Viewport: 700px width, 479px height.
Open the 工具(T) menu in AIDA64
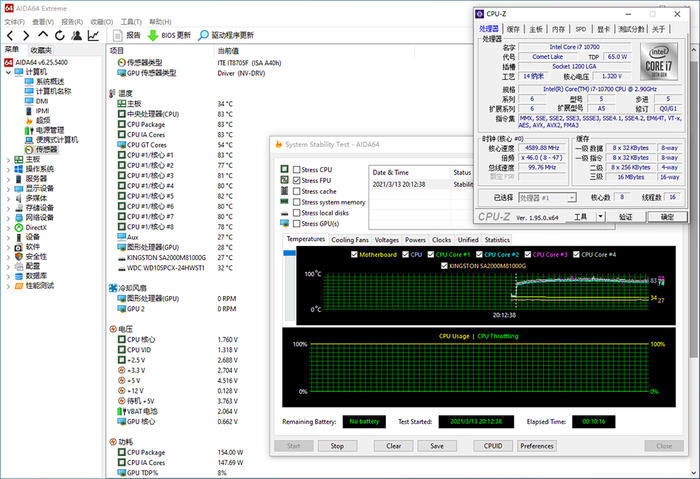point(131,22)
